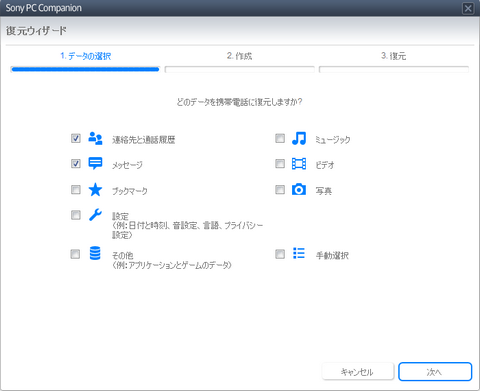Uncheck the メッセージ checkbox

[76, 164]
